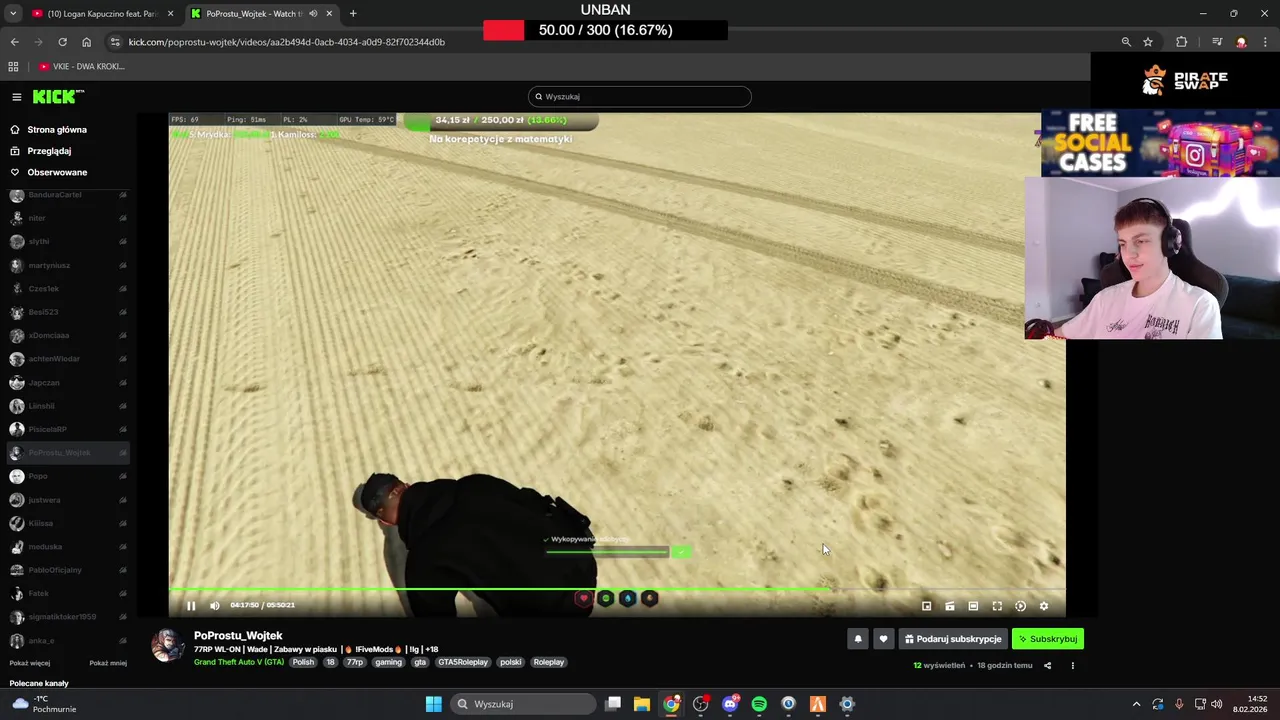Screen dimensions: 1280x720
Task: Collapse the Obserwowane section
Action: tap(57, 172)
